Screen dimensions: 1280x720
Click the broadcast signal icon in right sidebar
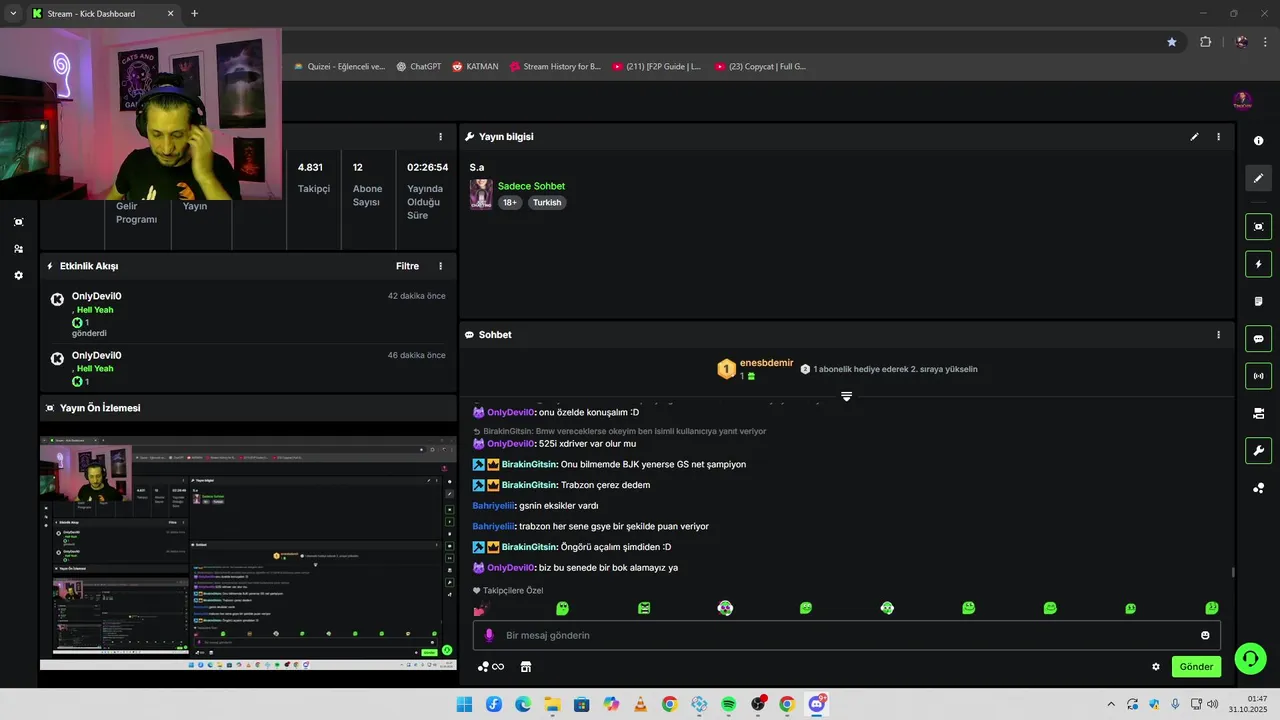(1258, 376)
